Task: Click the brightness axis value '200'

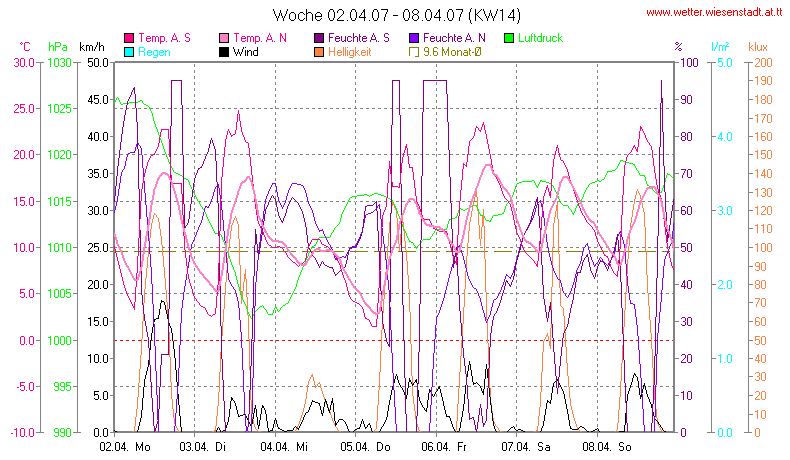Action: pos(763,63)
